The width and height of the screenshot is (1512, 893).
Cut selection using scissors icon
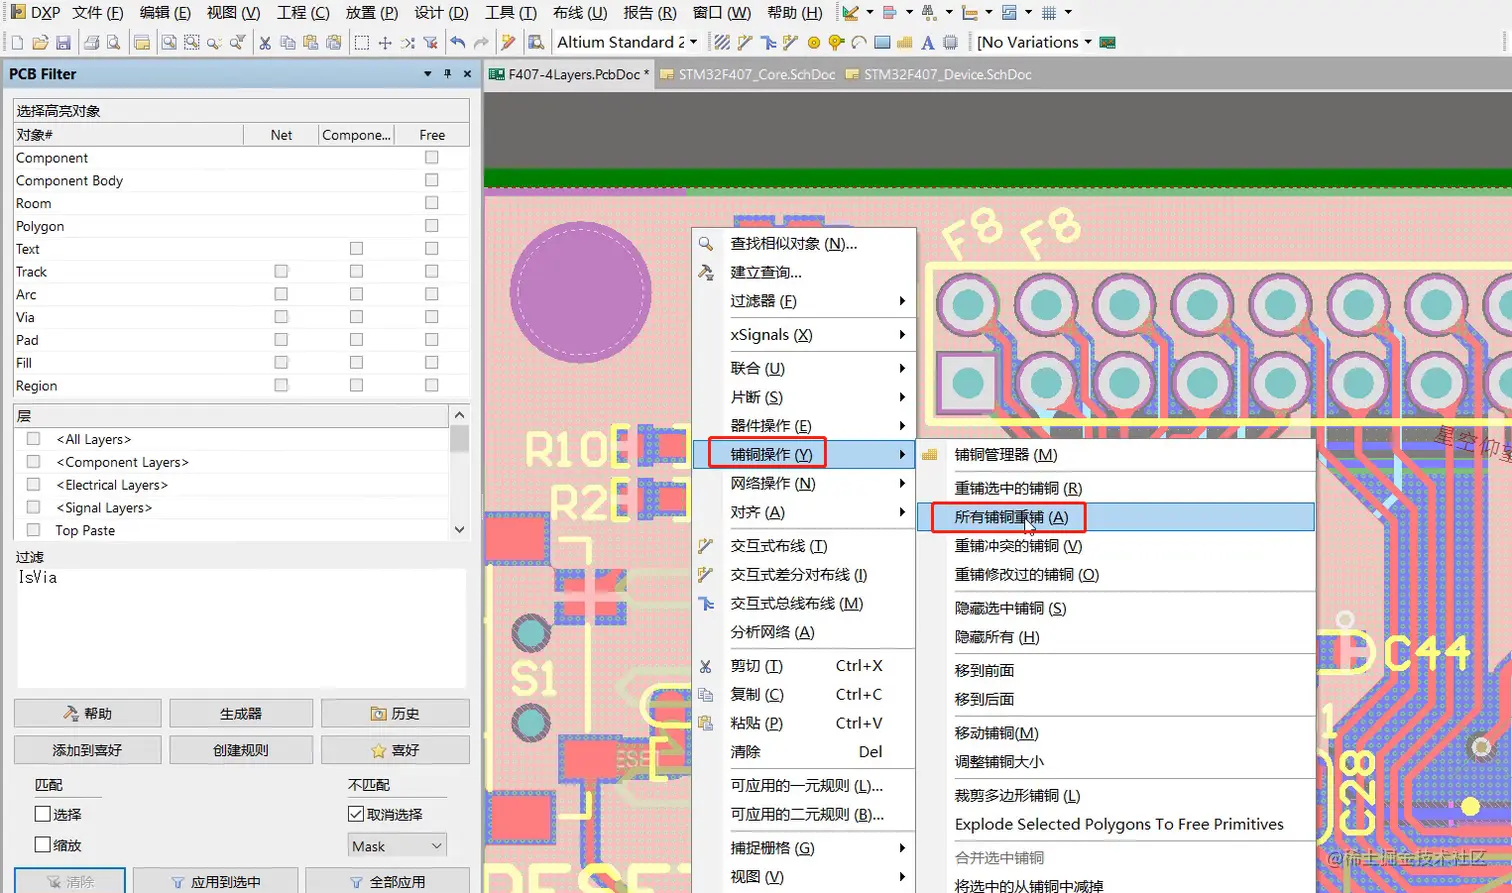(x=265, y=42)
